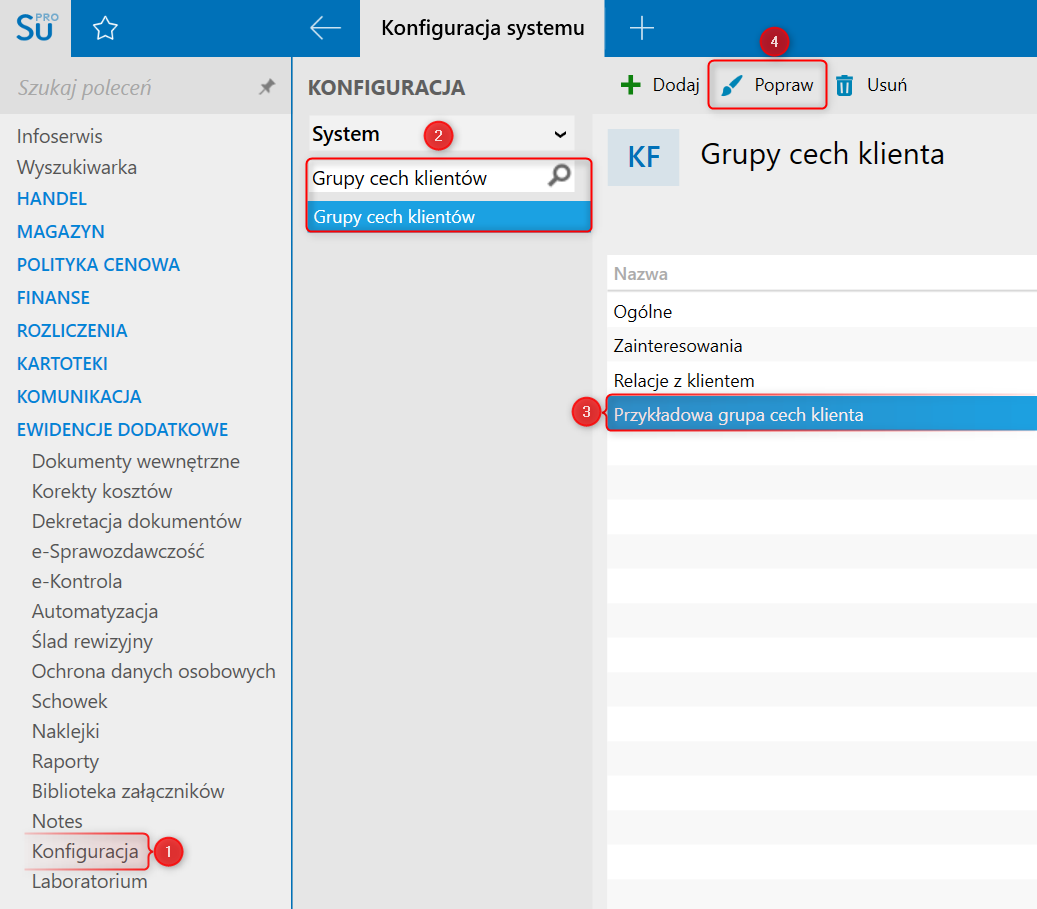Expand the KOMUNIKACJA module
1037x909 pixels.
point(79,397)
